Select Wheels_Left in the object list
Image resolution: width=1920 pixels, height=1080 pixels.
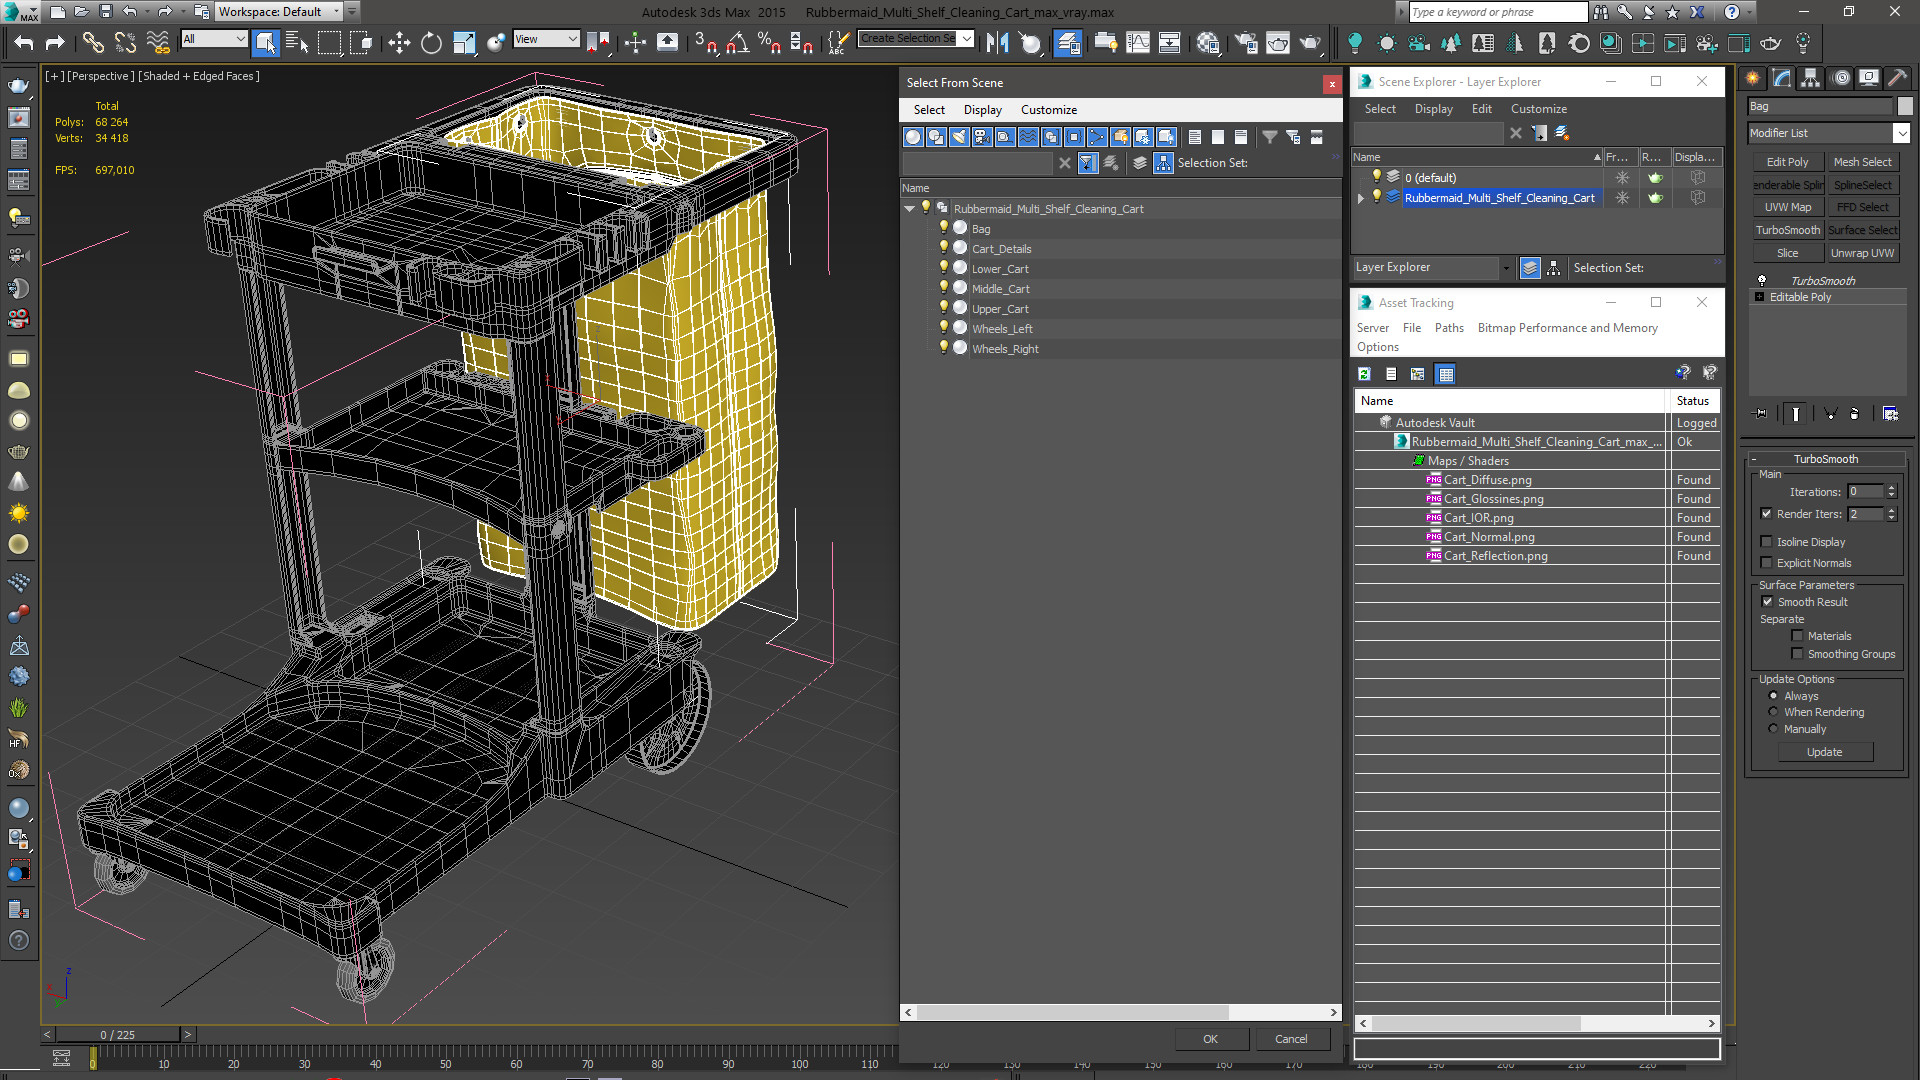click(1001, 329)
